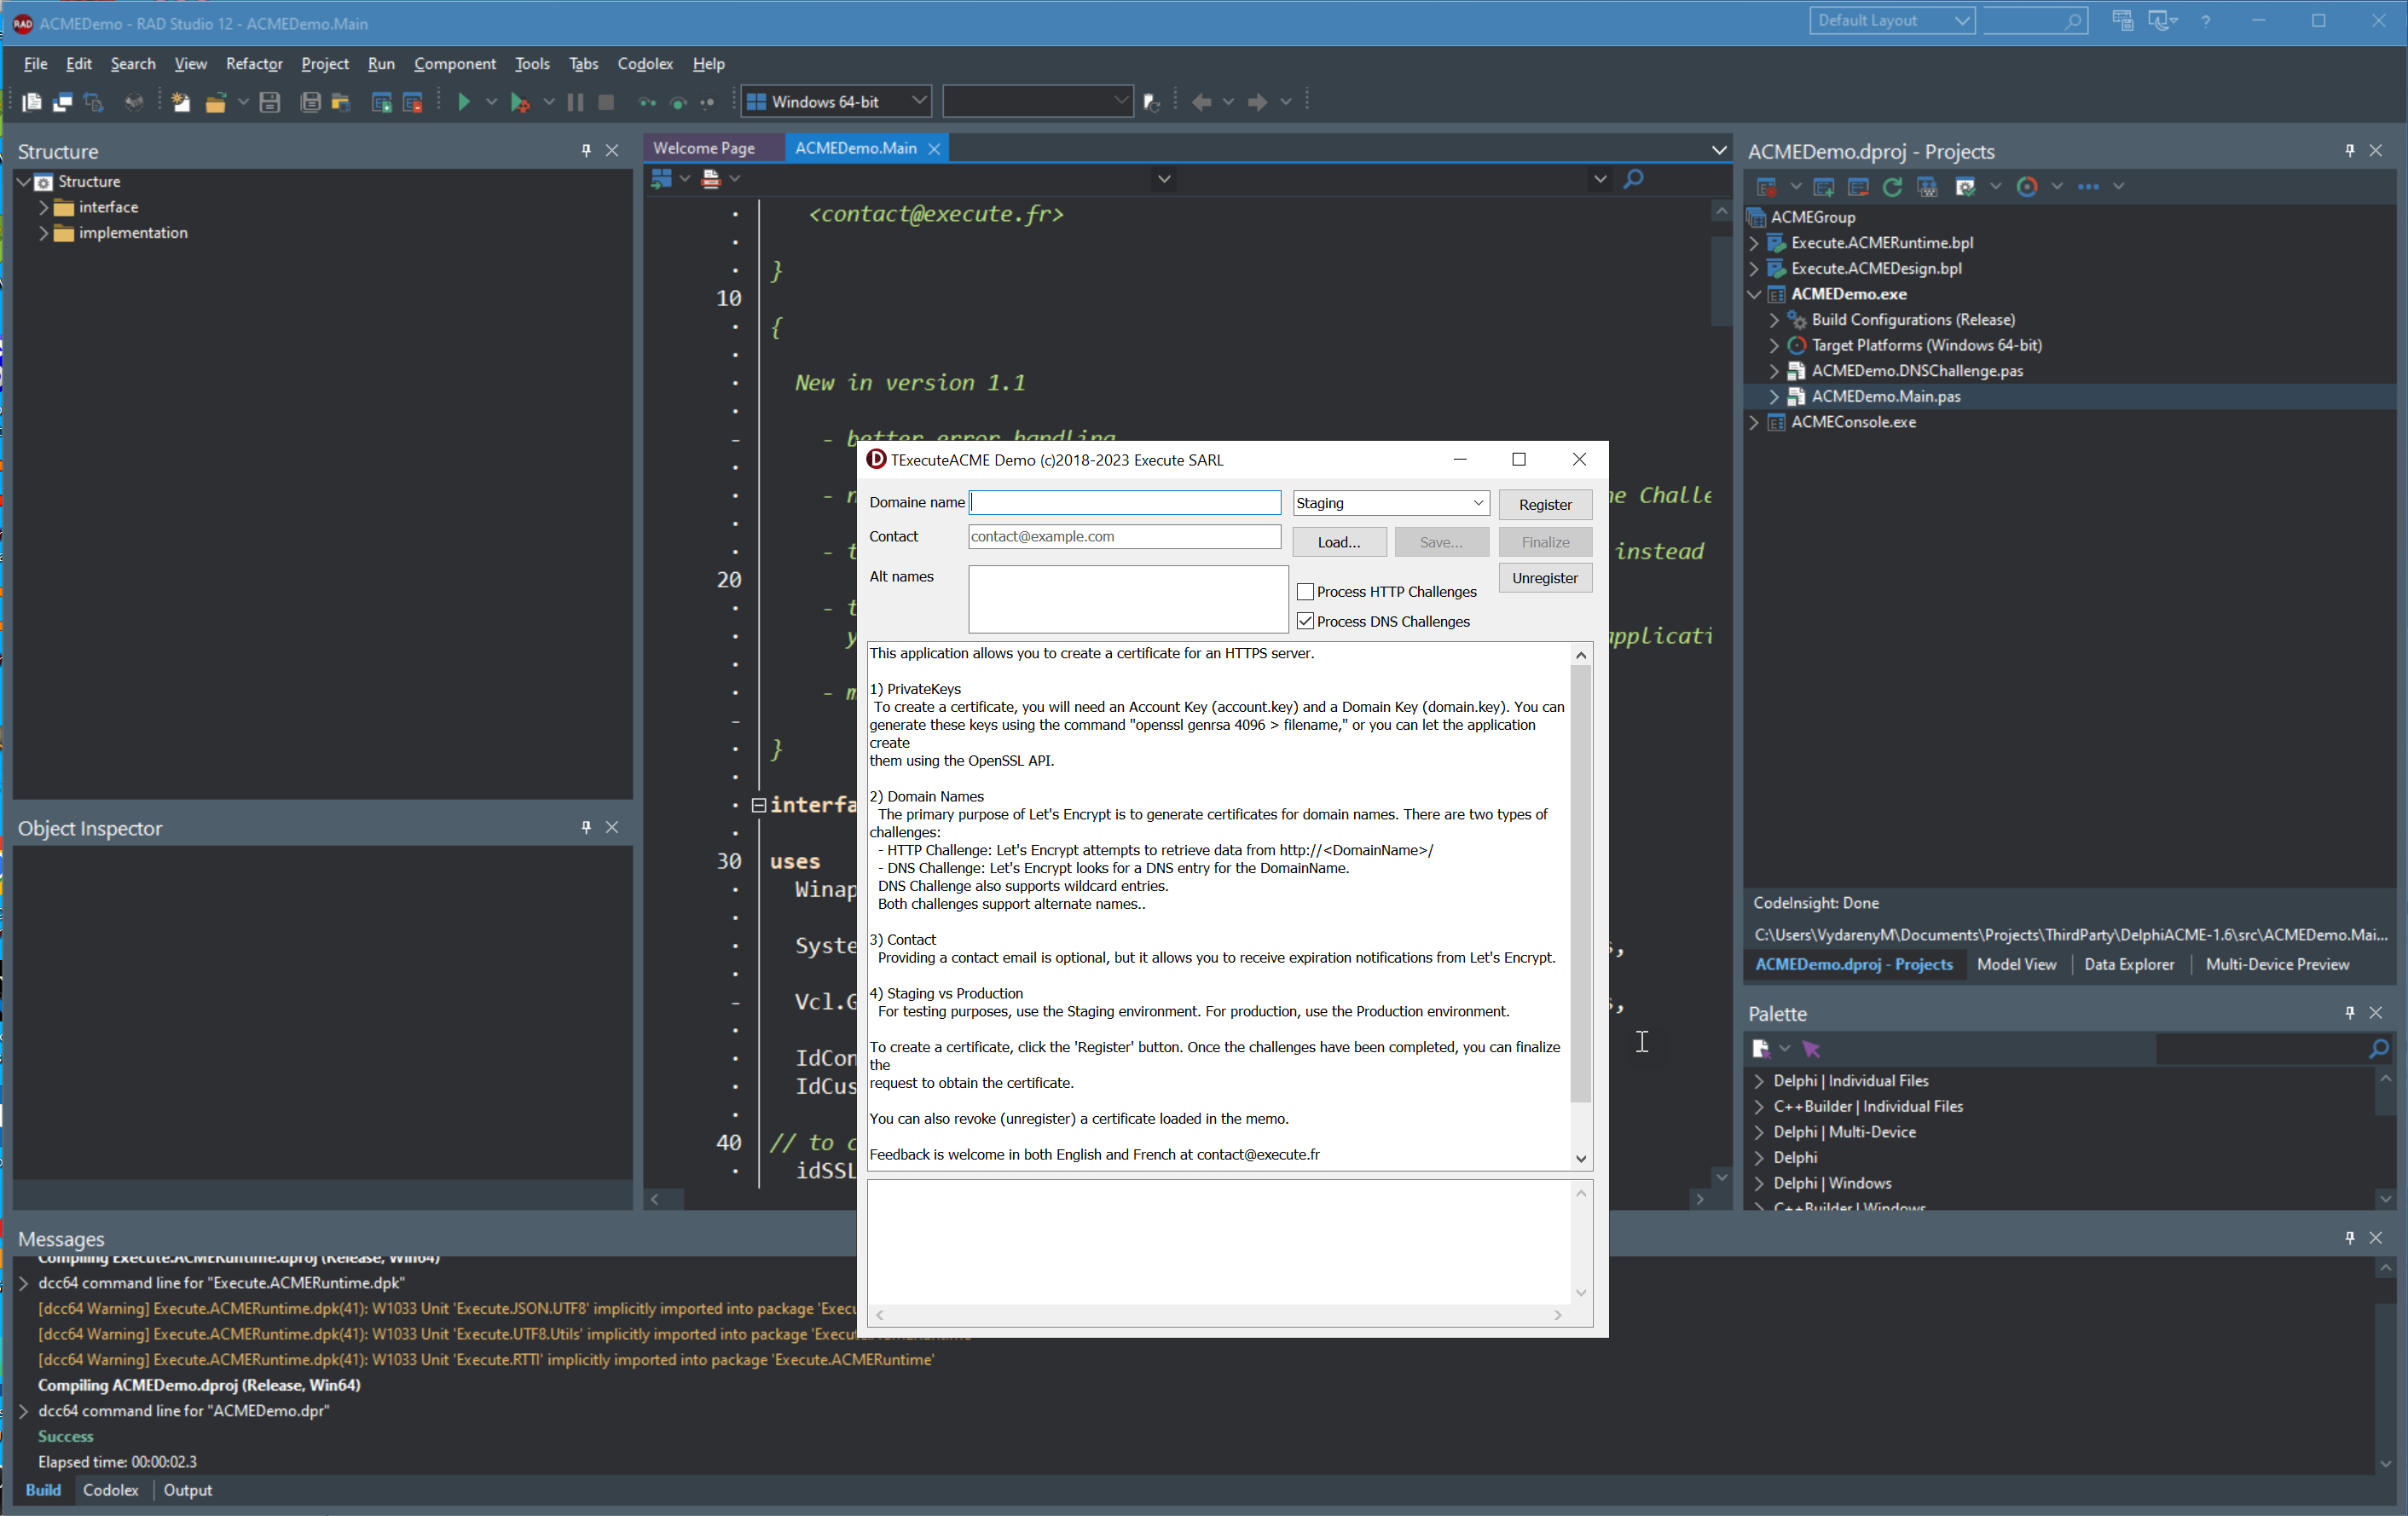Click the Unregister button

point(1545,578)
